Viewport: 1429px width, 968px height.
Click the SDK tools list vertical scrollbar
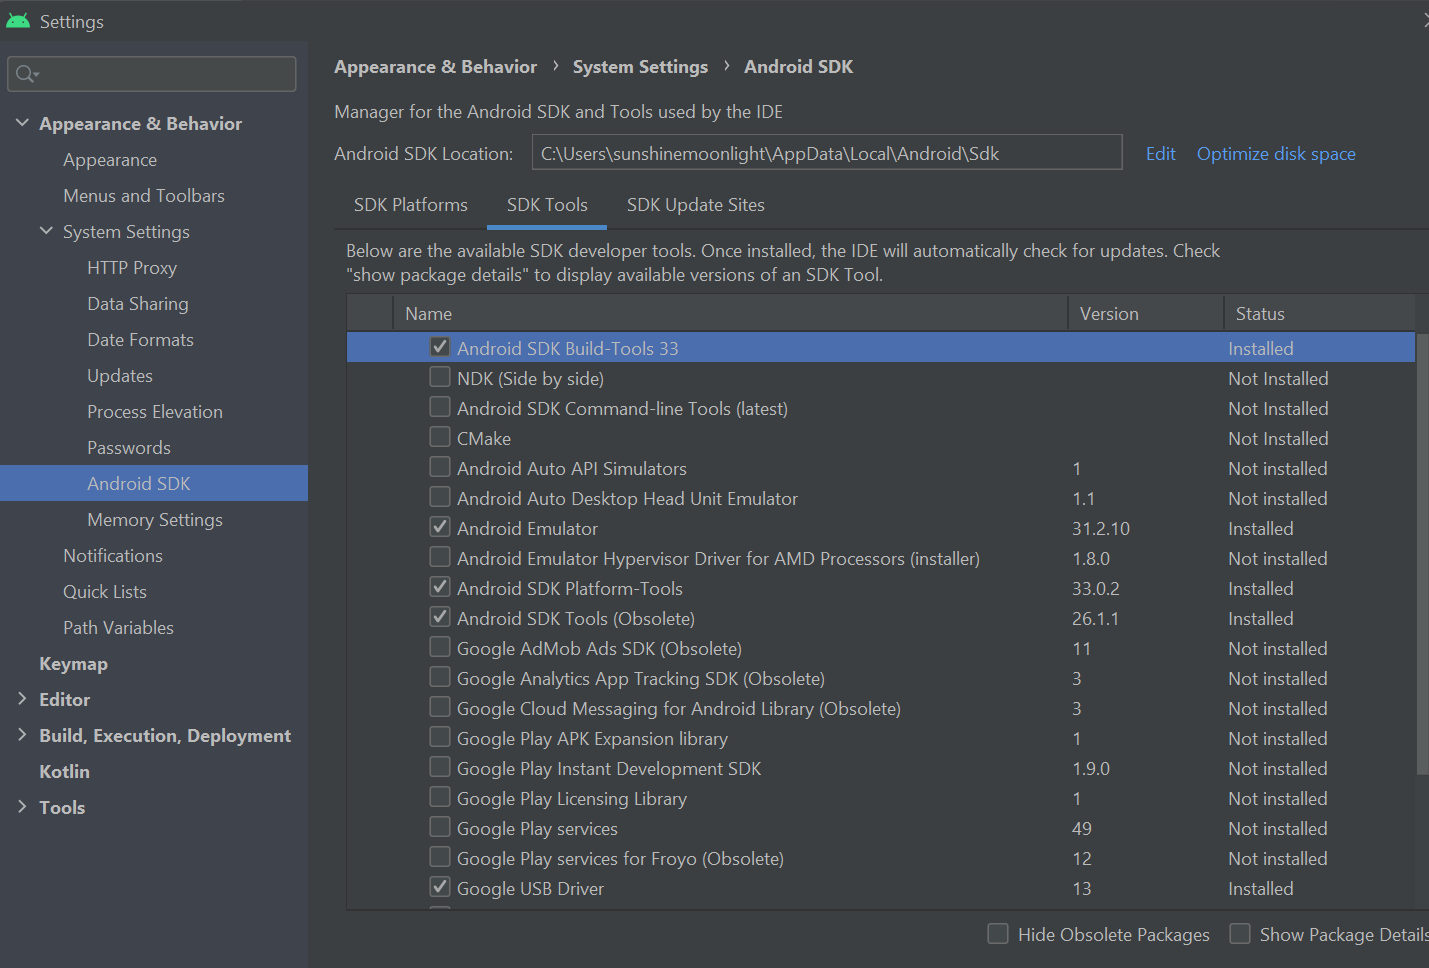(1423, 550)
